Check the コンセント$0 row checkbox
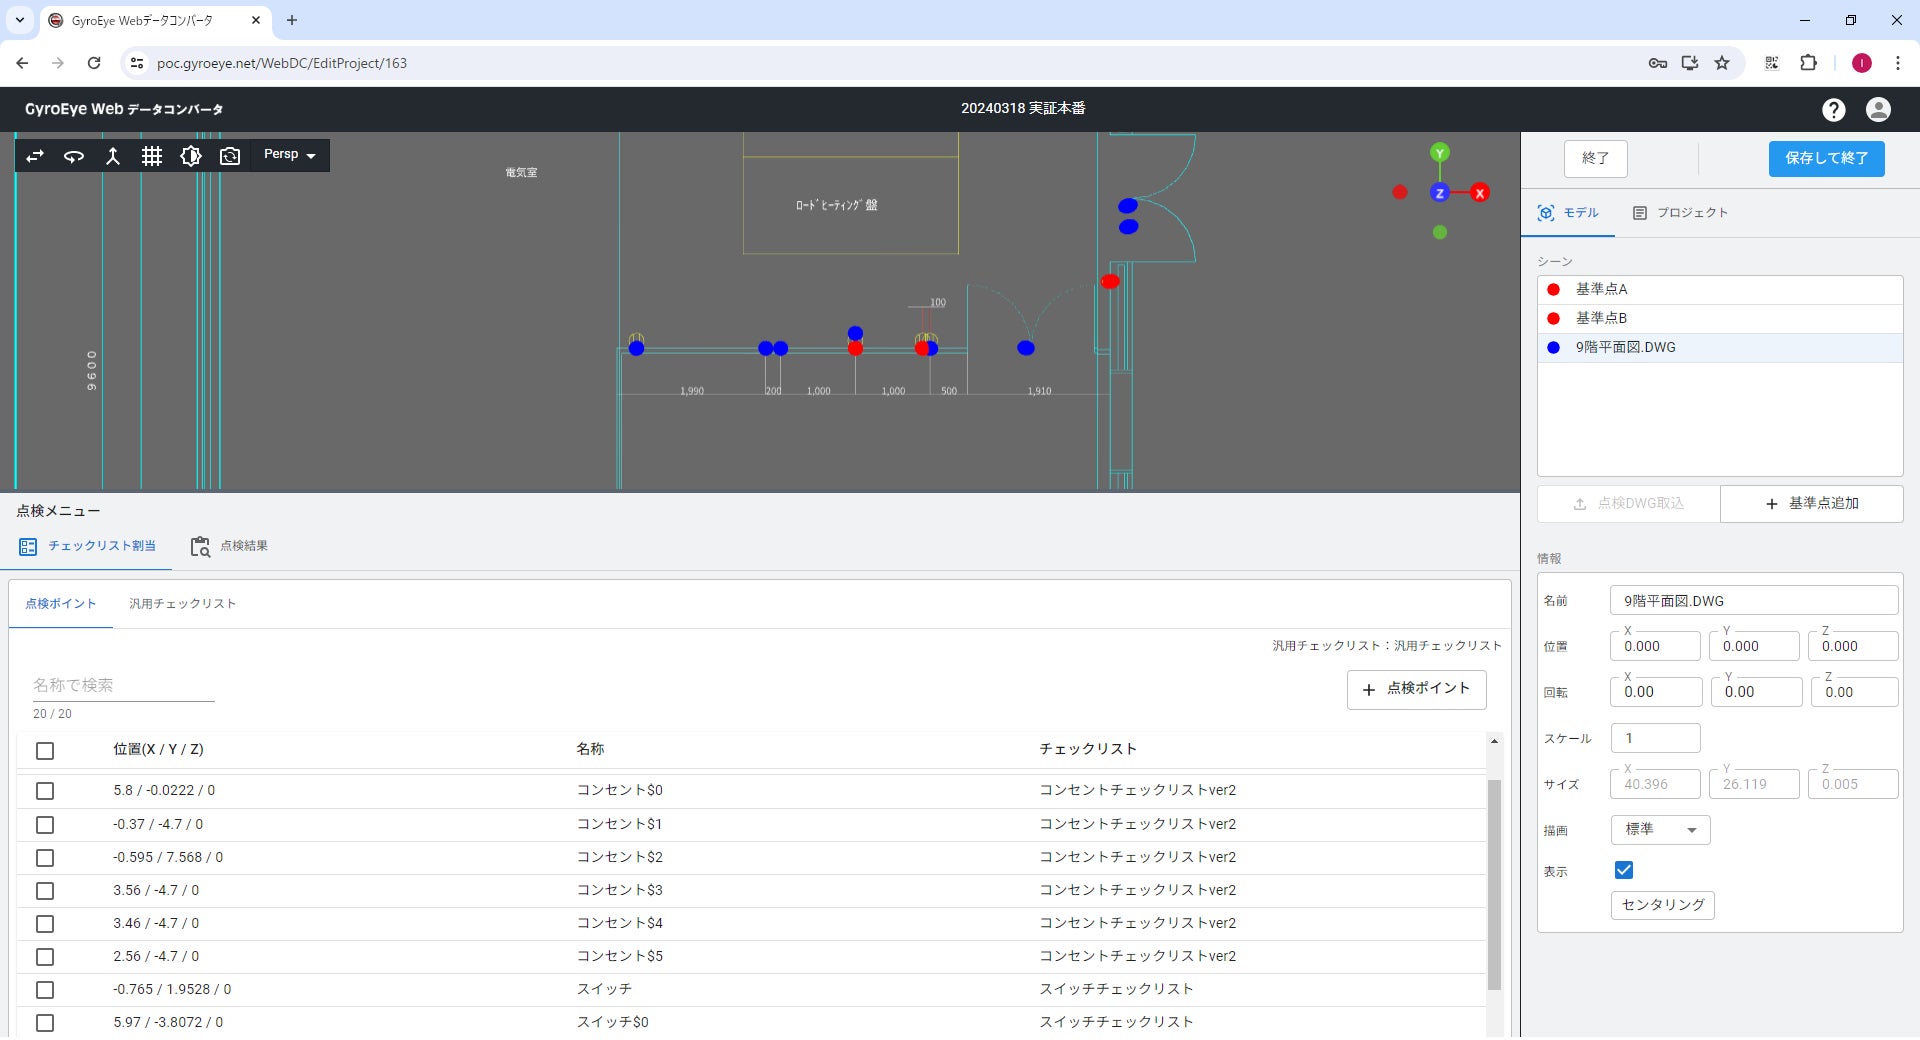This screenshot has width=1920, height=1040. pos(45,792)
